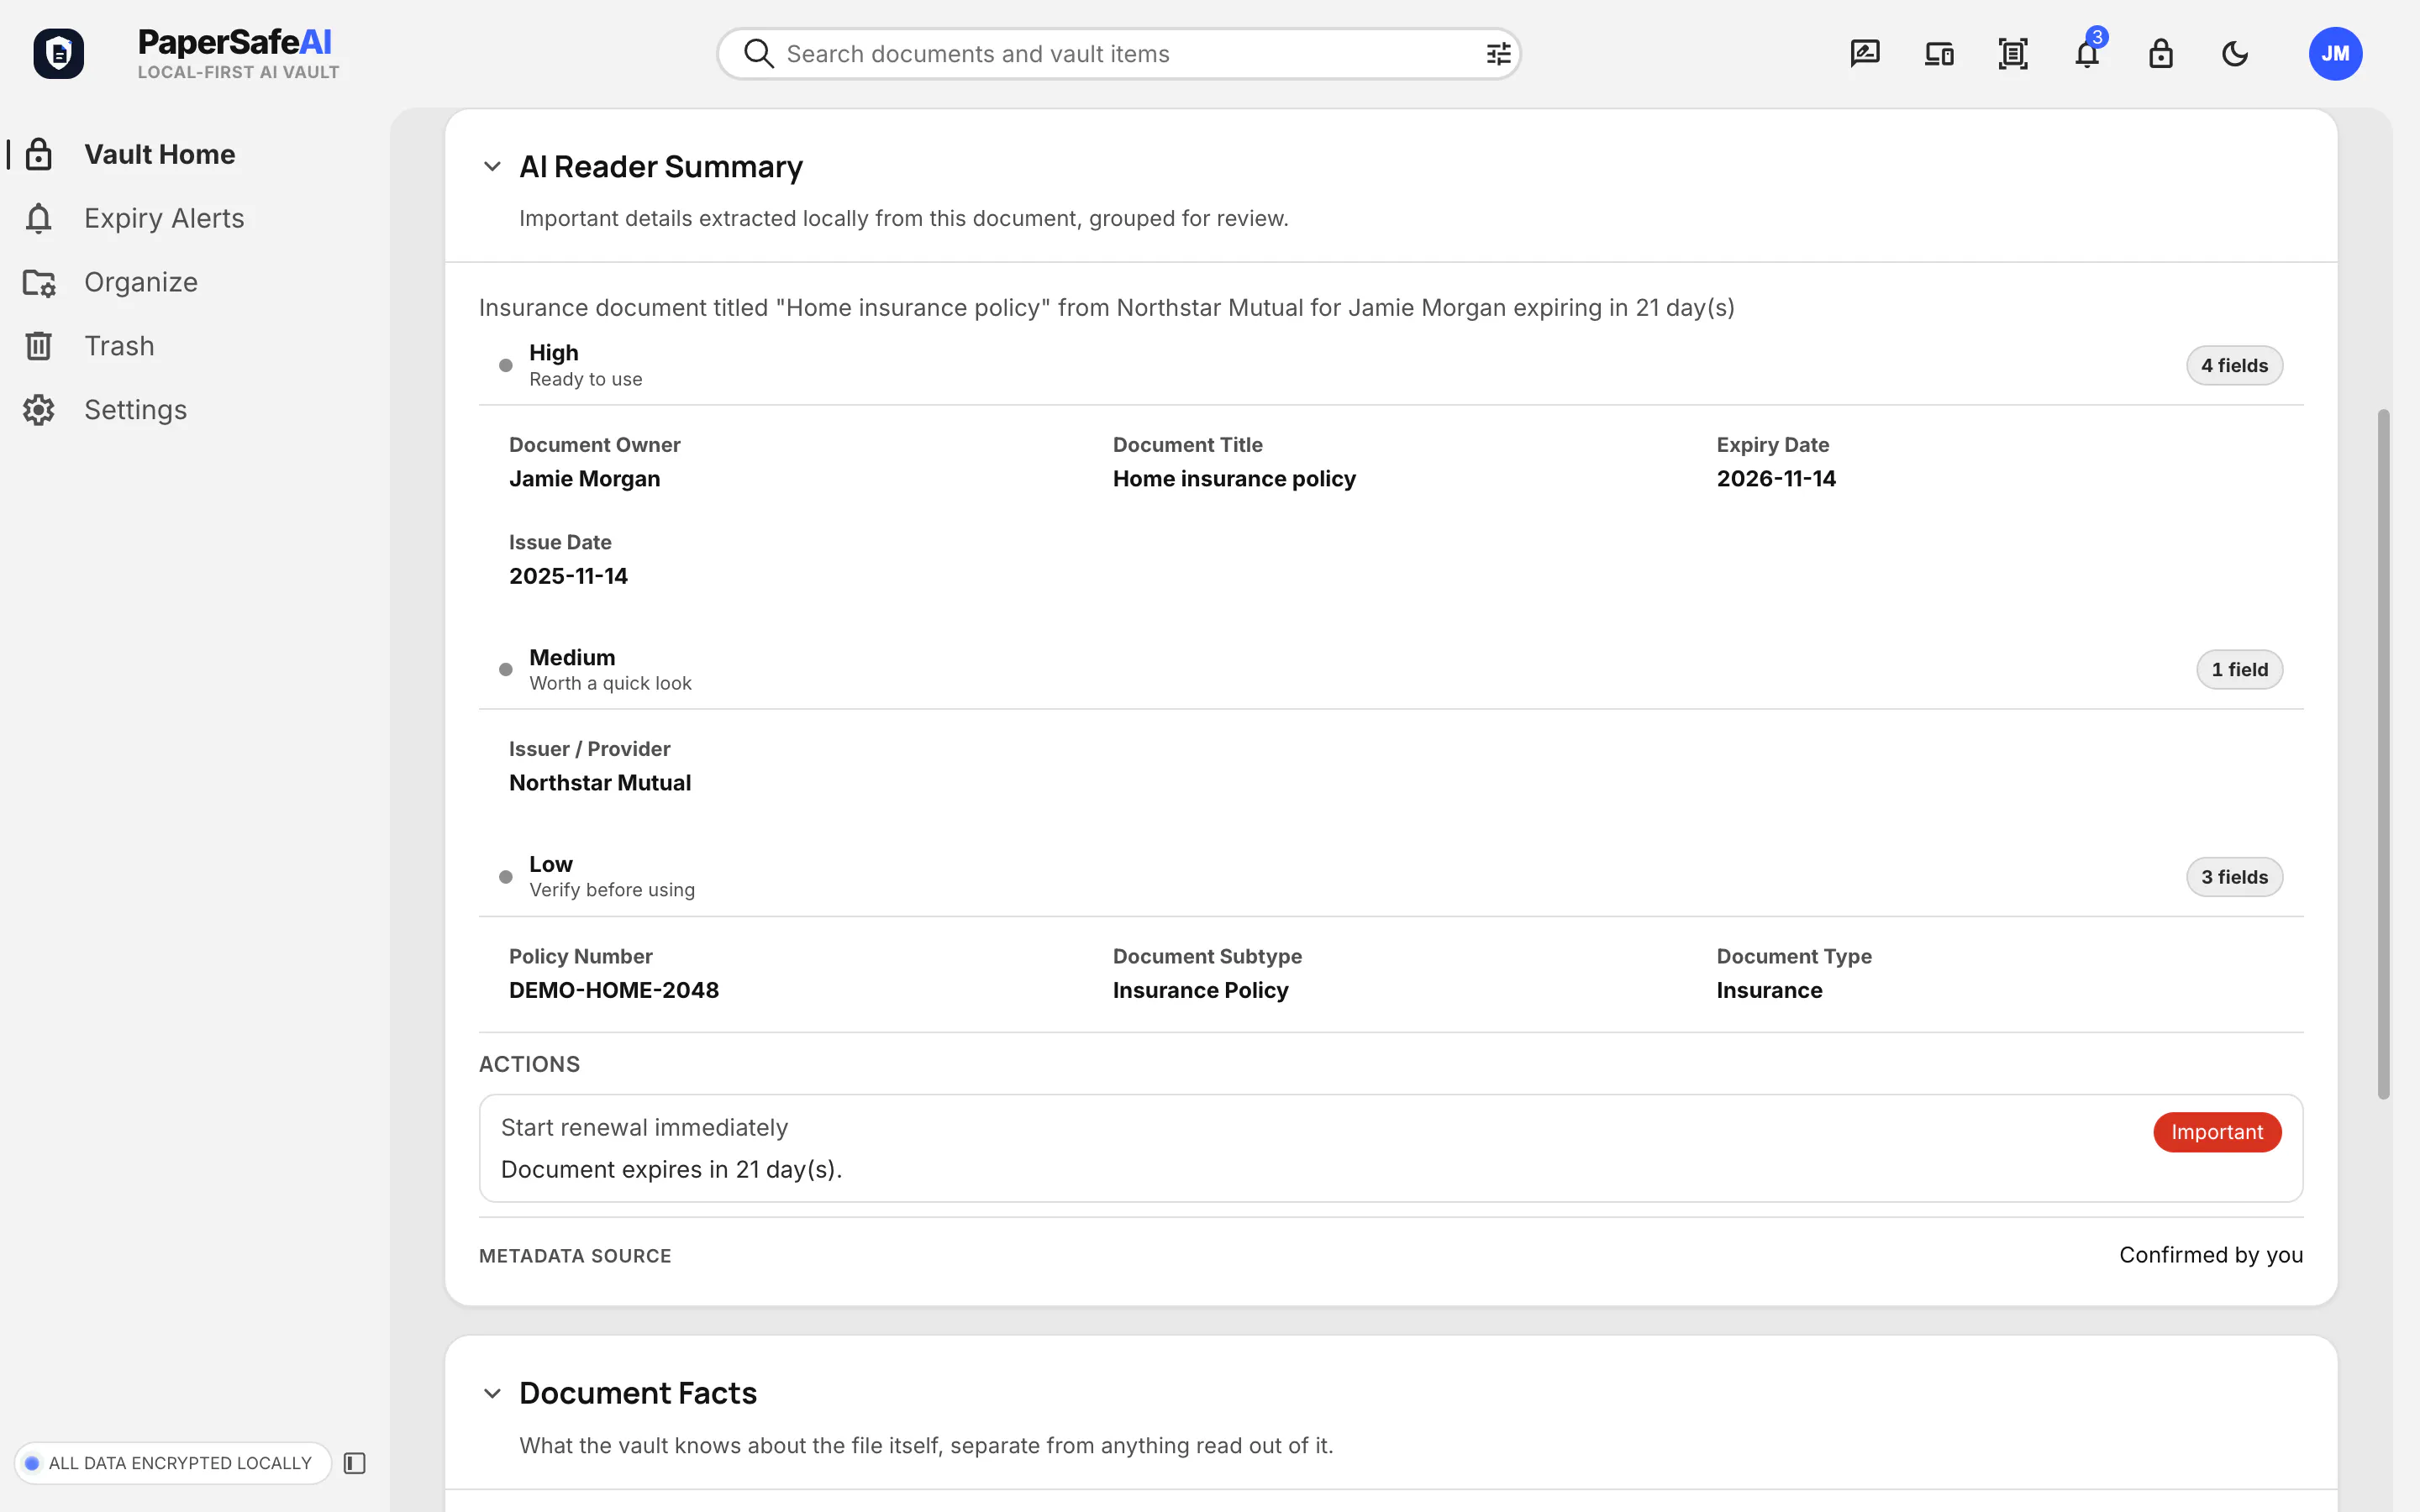Open the JM user avatar menu
The height and width of the screenshot is (1512, 2420).
point(2335,54)
